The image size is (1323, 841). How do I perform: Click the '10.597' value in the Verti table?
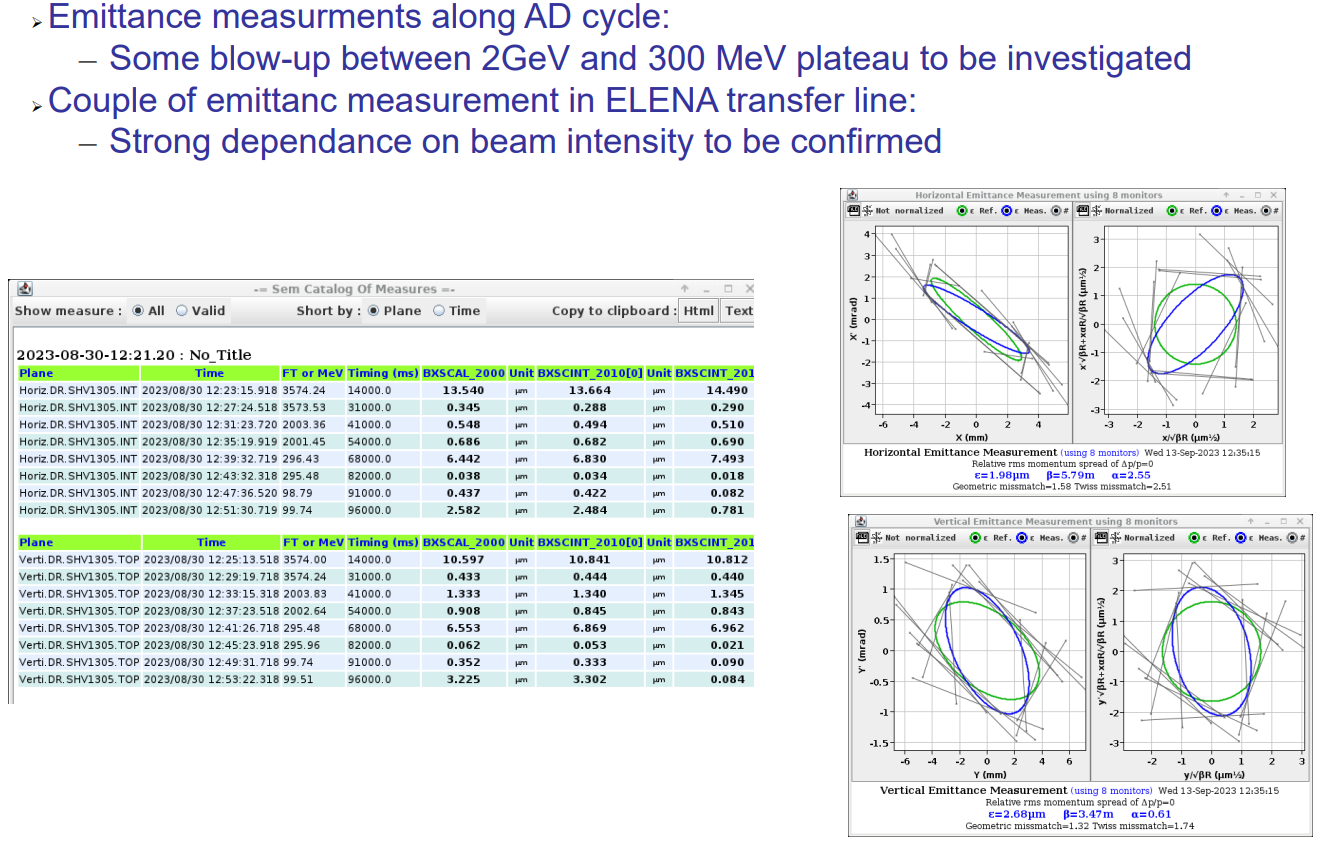coord(463,560)
